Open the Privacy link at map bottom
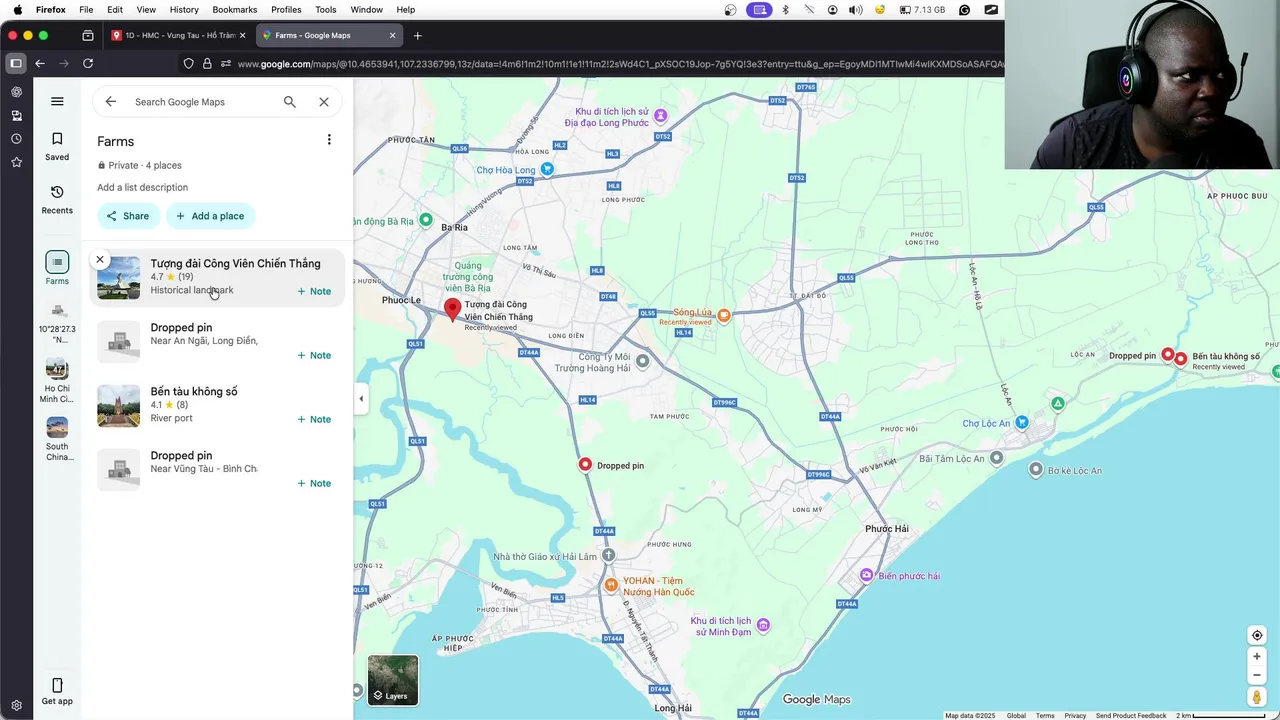This screenshot has height=720, width=1280. 1075,715
